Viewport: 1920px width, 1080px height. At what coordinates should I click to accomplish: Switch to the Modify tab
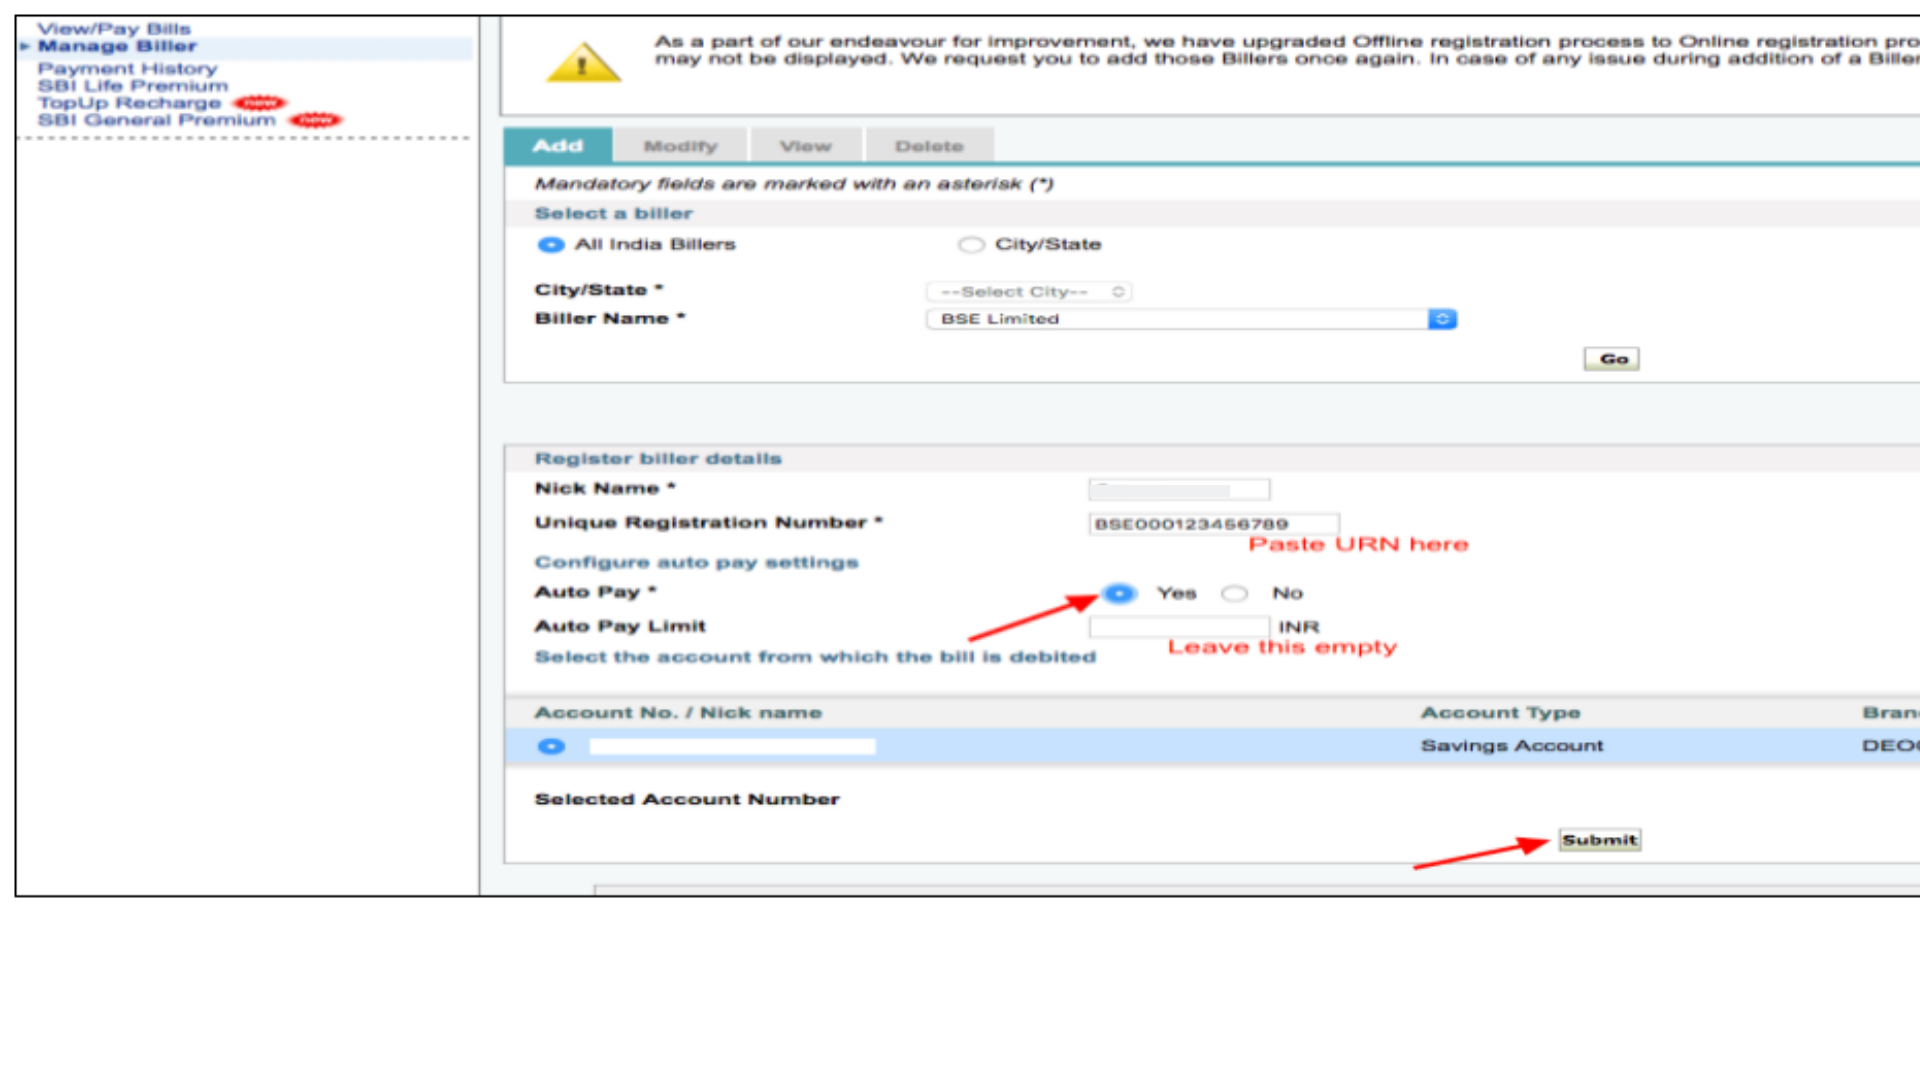(681, 146)
